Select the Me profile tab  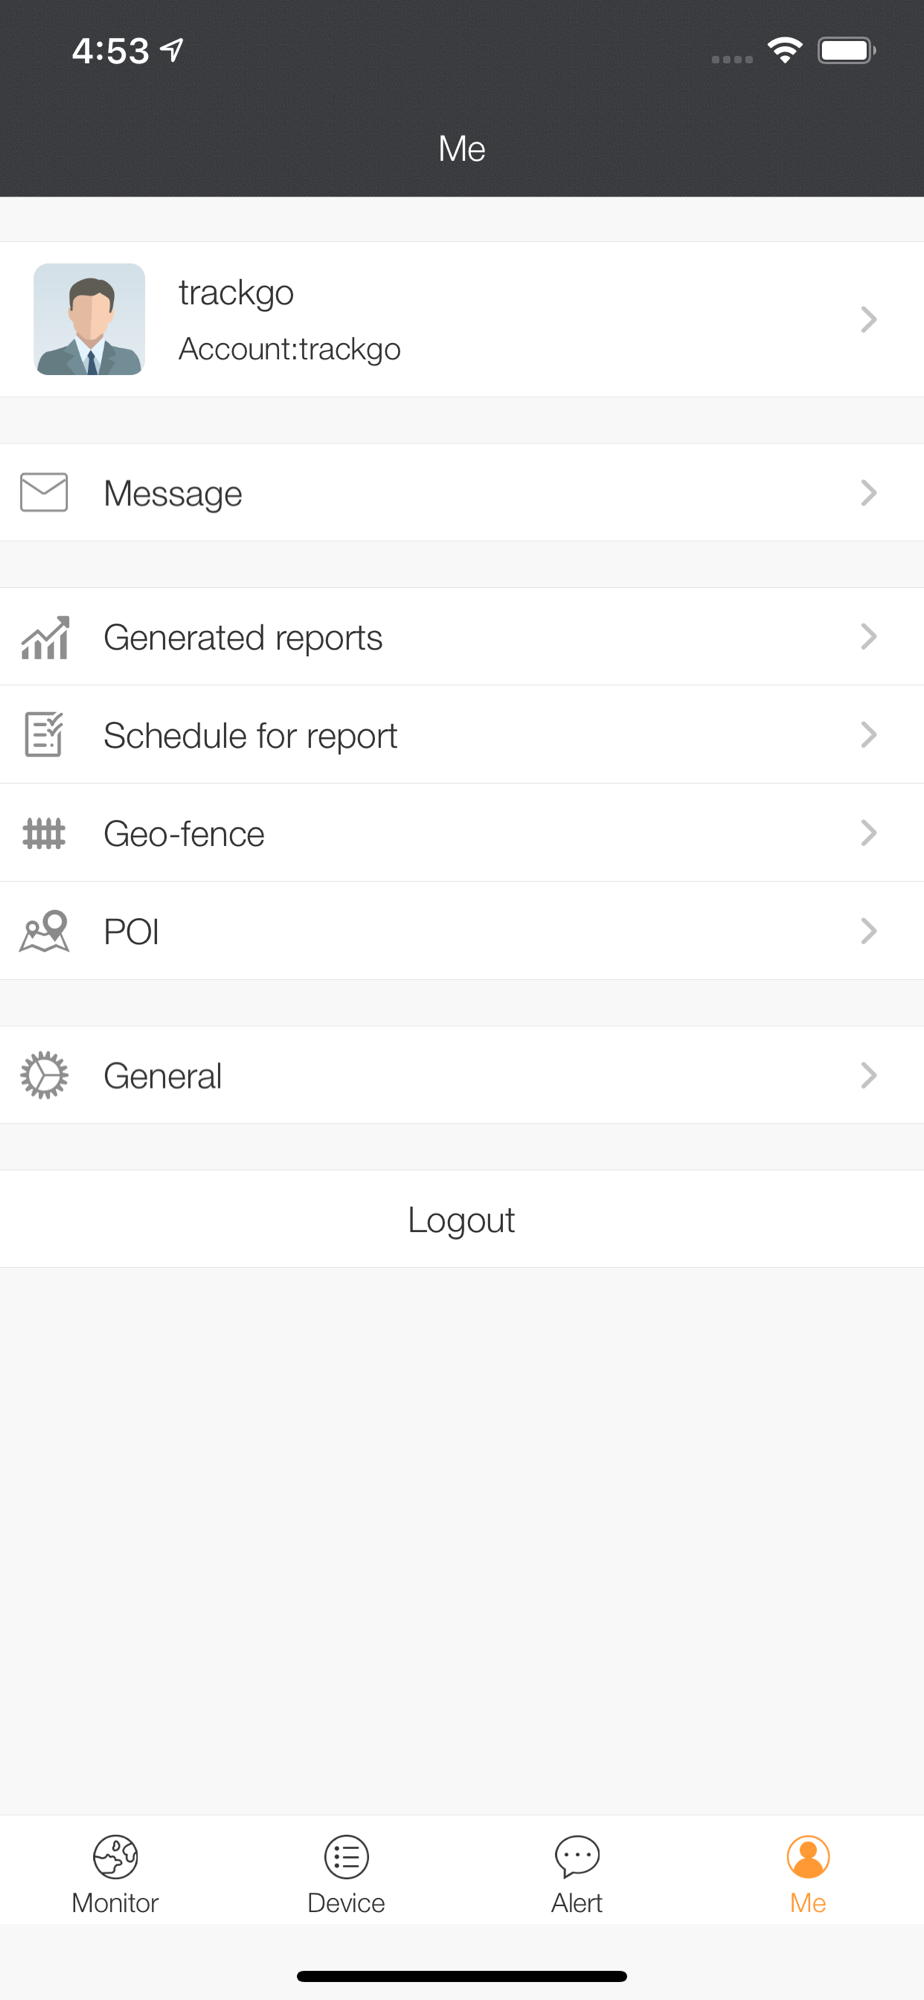808,1874
